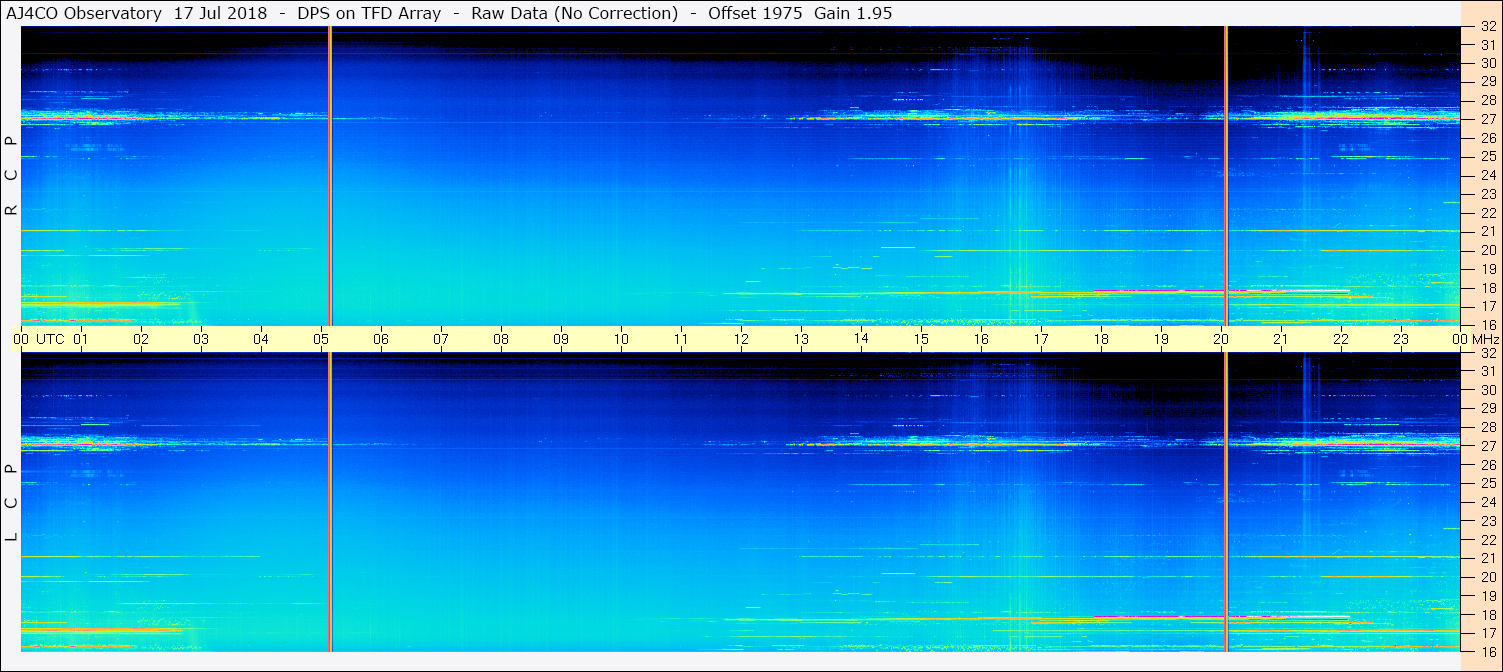This screenshot has width=1503, height=672.
Task: Click the 25 MHz label in LCP panel
Action: click(x=1487, y=484)
